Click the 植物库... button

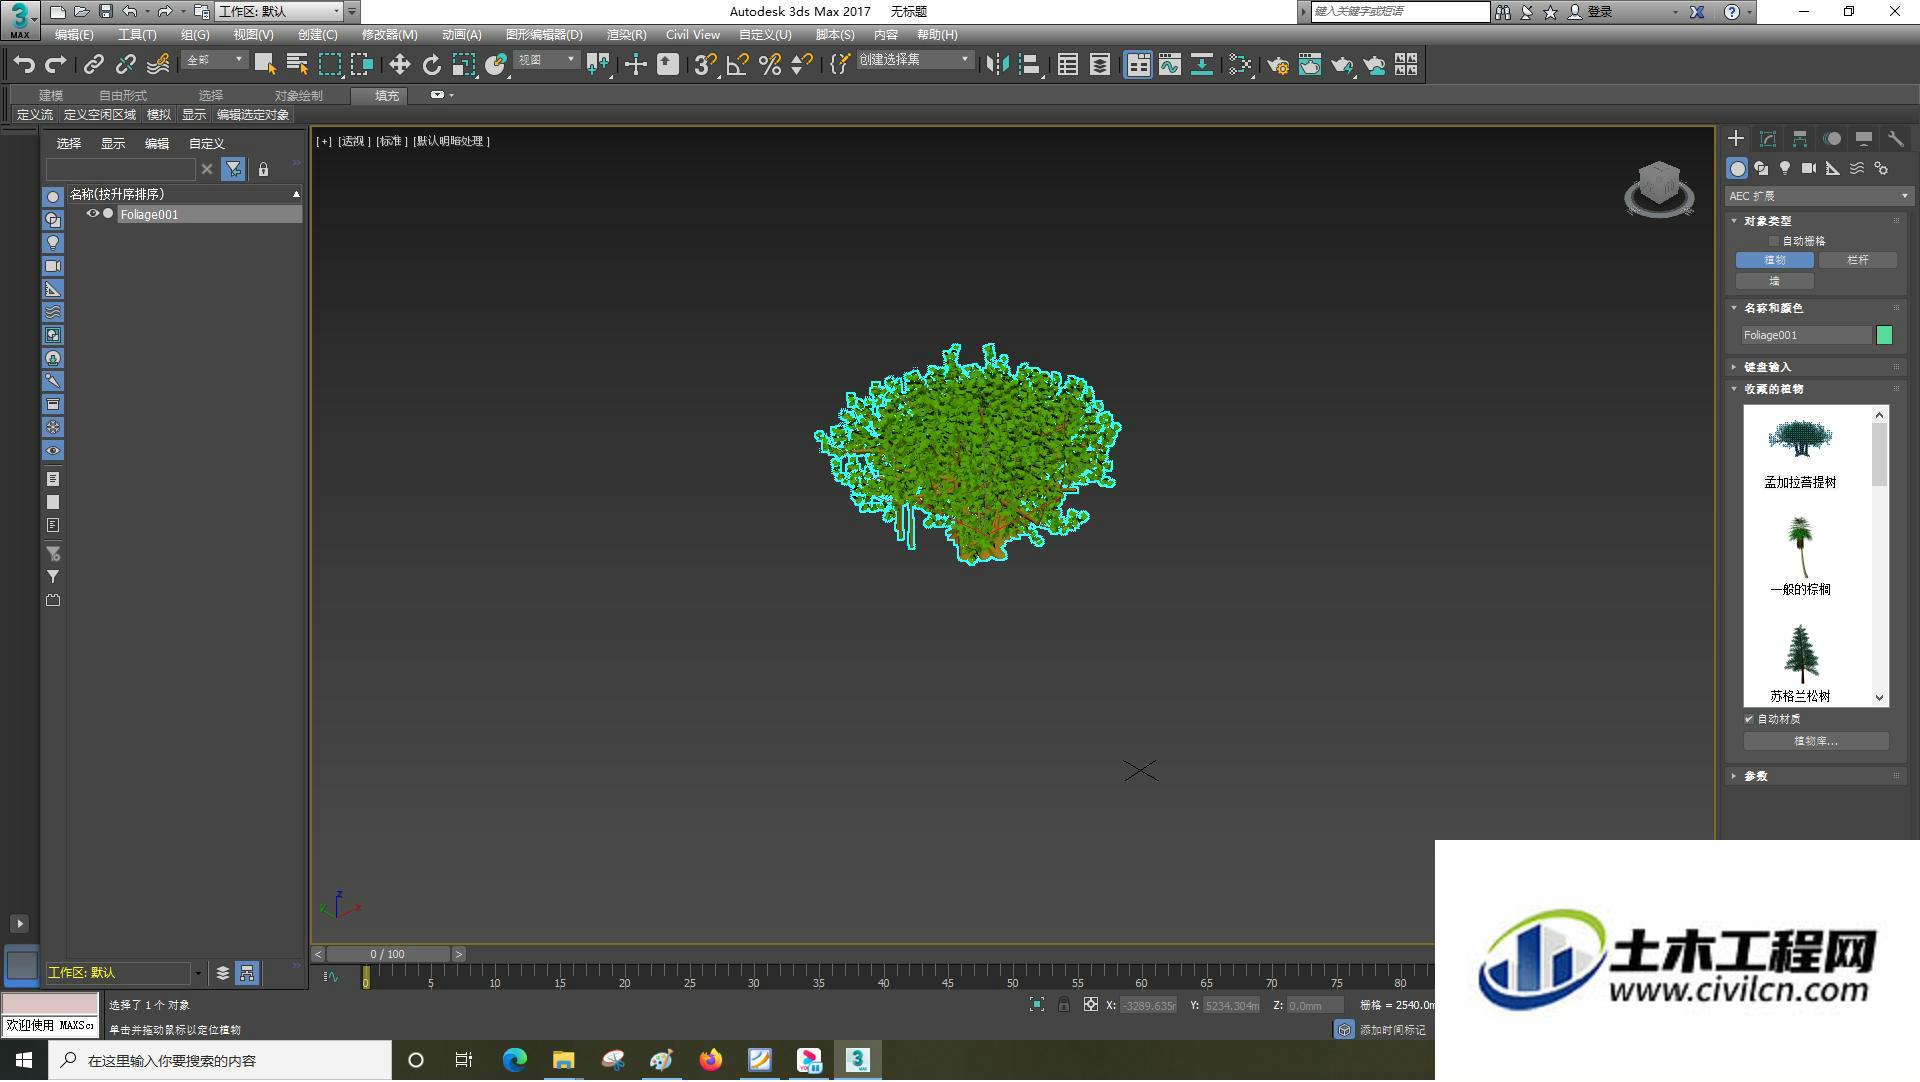1816,741
